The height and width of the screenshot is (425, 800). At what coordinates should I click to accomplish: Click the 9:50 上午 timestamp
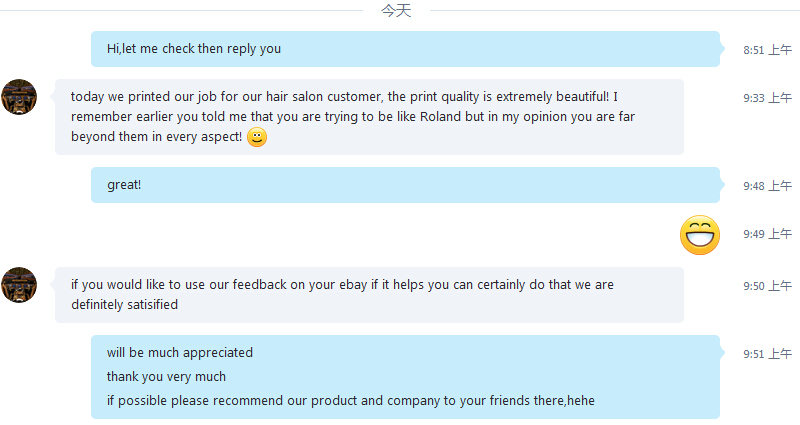point(767,286)
